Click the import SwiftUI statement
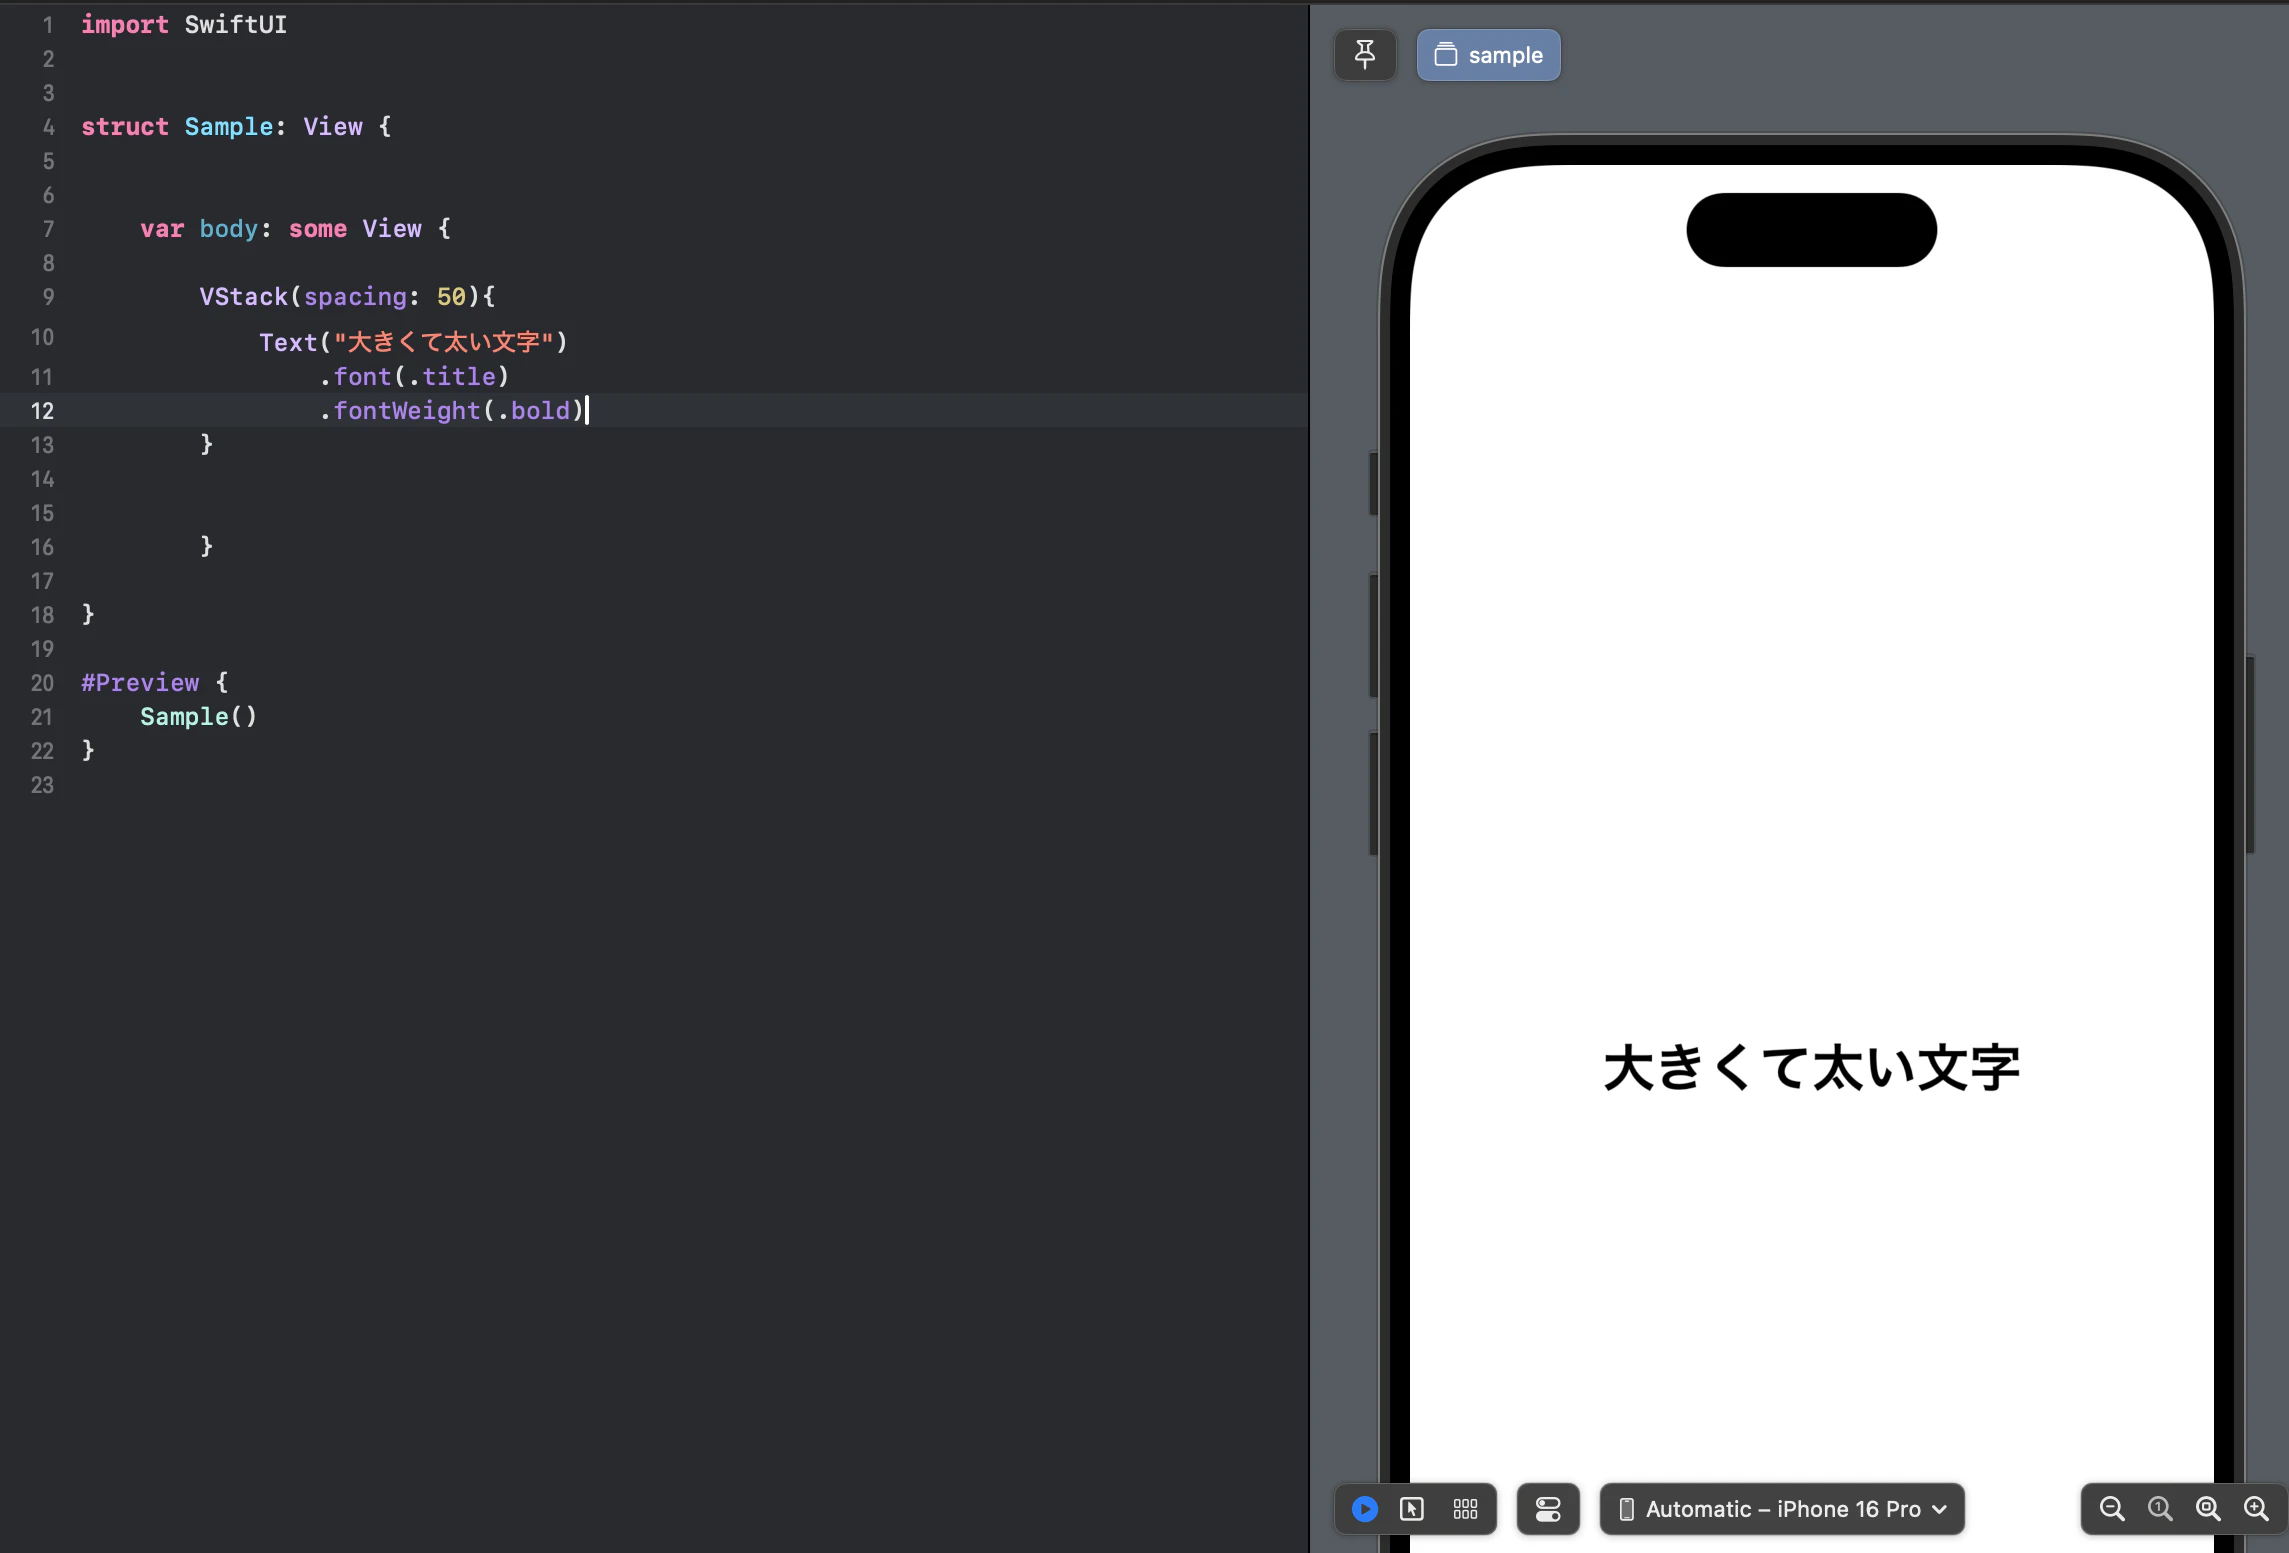 coord(184,24)
